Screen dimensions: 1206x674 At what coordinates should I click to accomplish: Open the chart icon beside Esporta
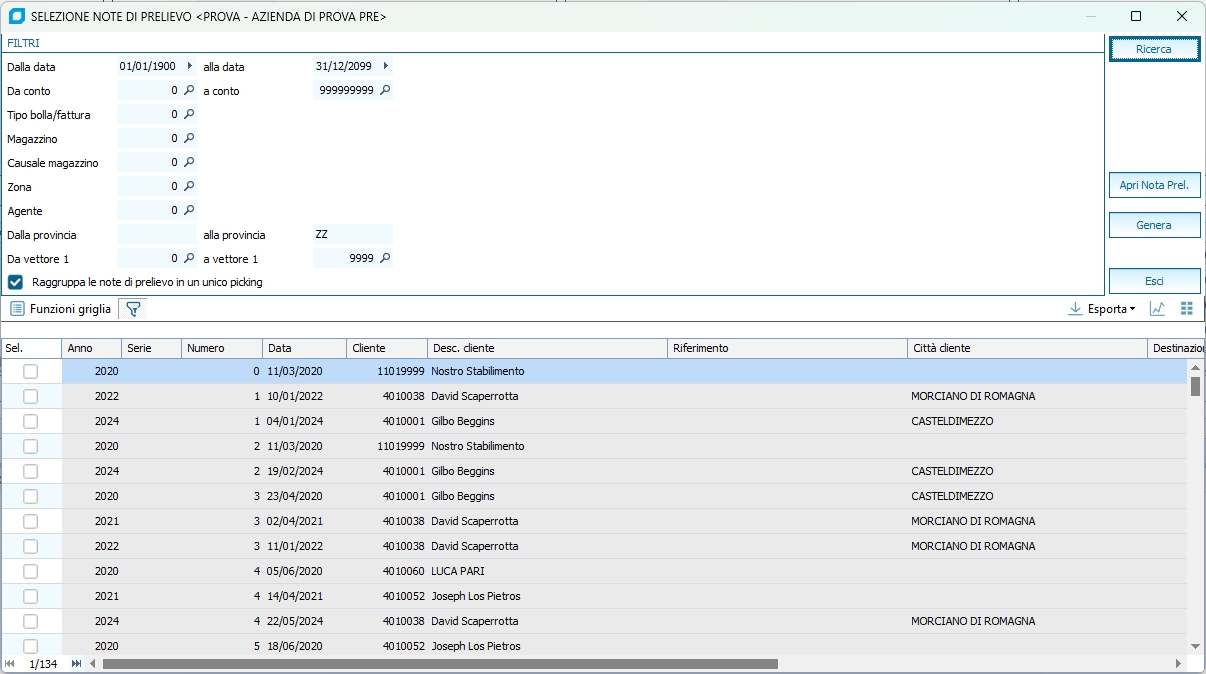click(x=1157, y=309)
